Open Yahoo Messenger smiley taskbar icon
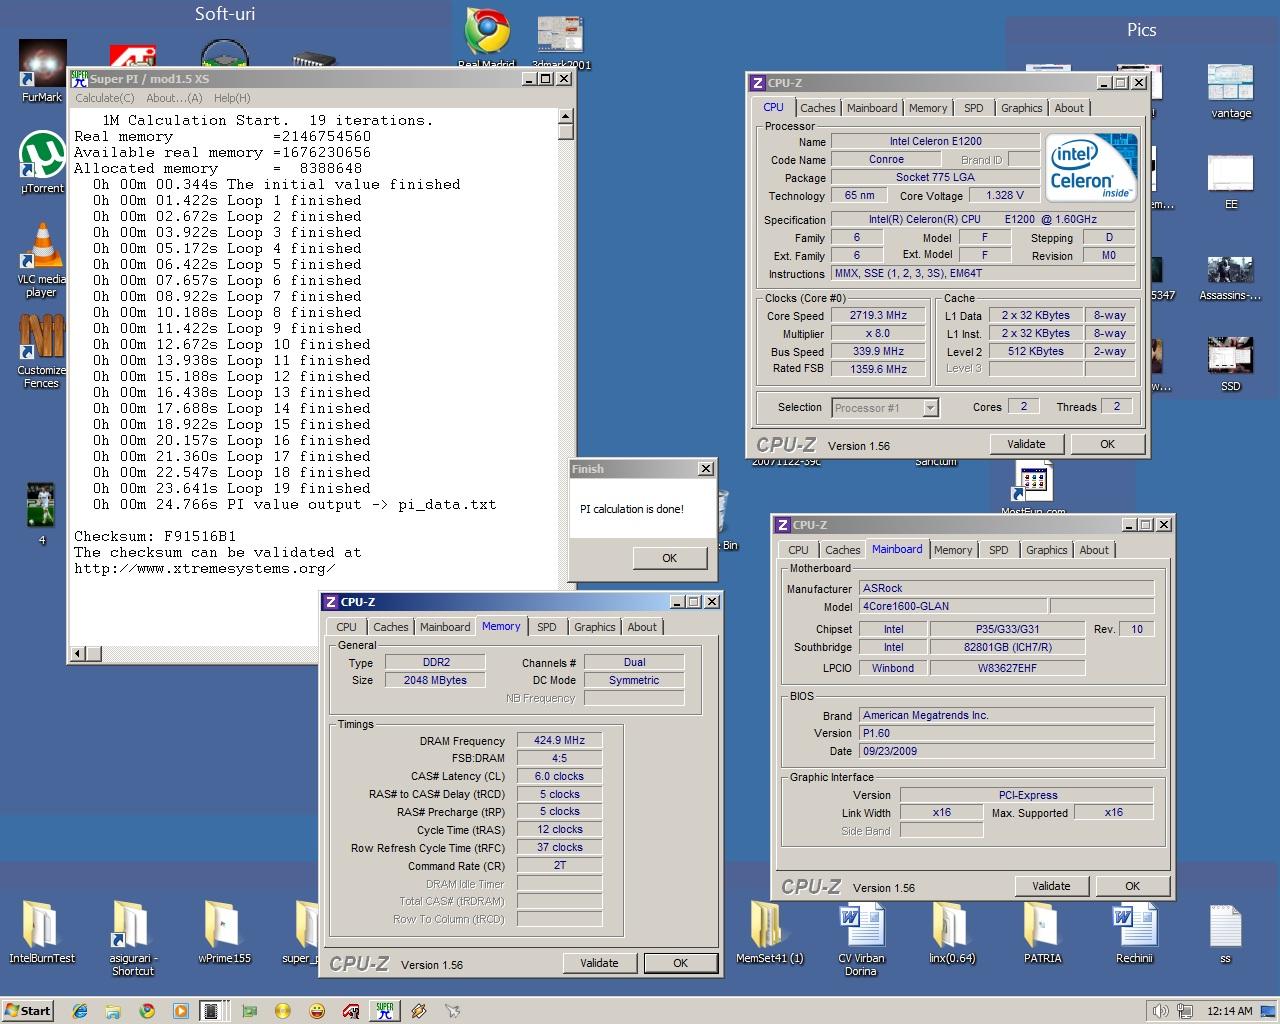 pos(317,1011)
